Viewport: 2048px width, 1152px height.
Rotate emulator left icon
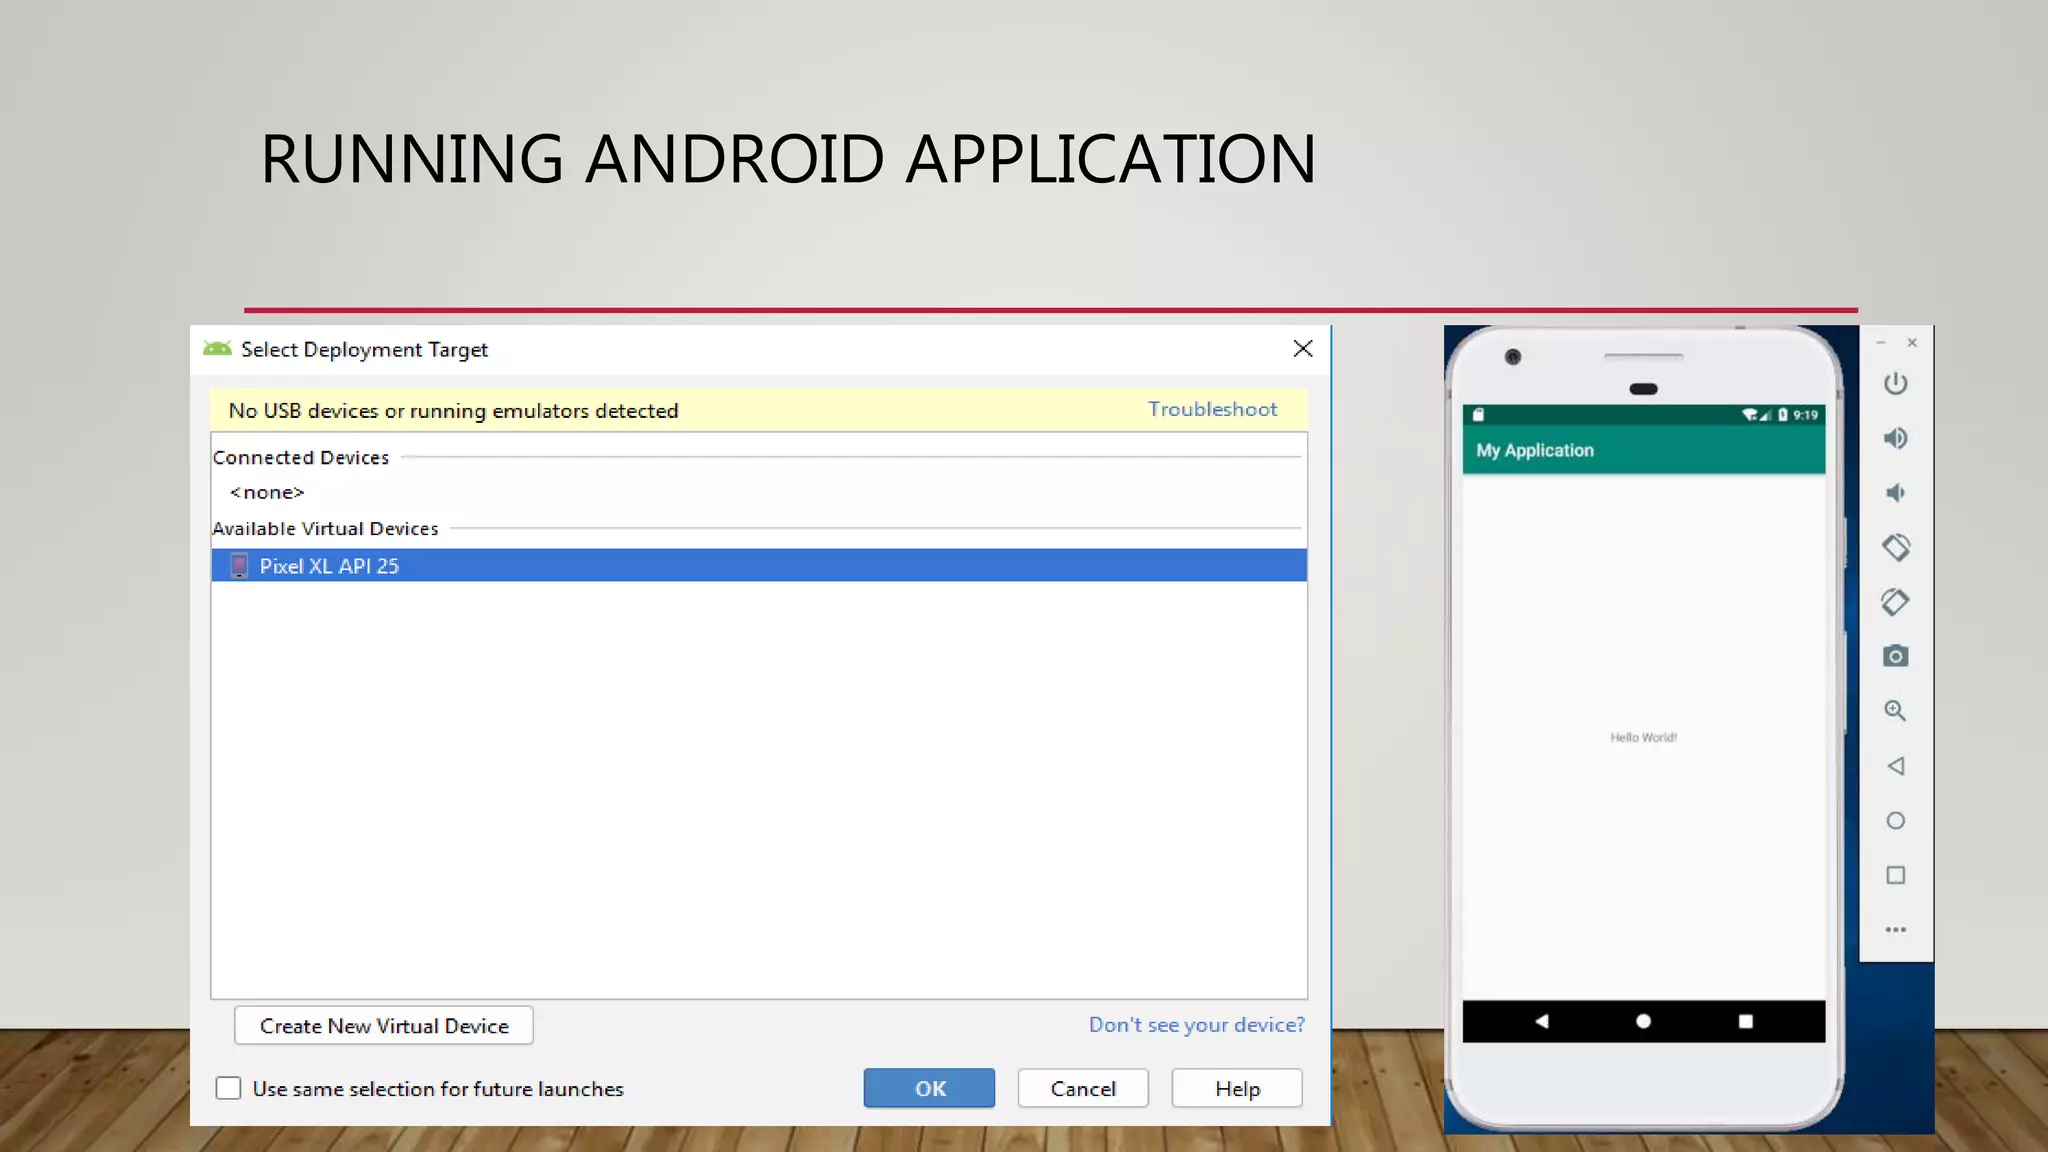[x=1895, y=547]
